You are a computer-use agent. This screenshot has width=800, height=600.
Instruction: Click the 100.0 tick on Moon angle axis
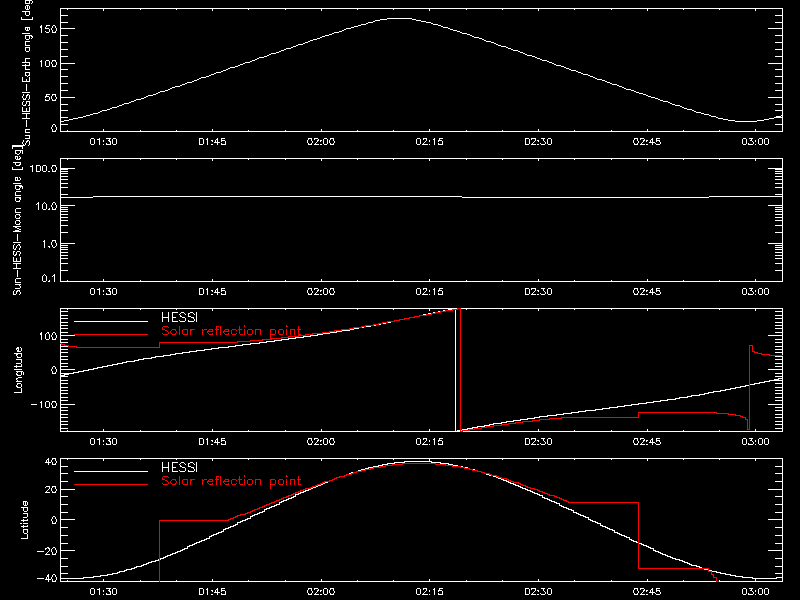click(43, 169)
